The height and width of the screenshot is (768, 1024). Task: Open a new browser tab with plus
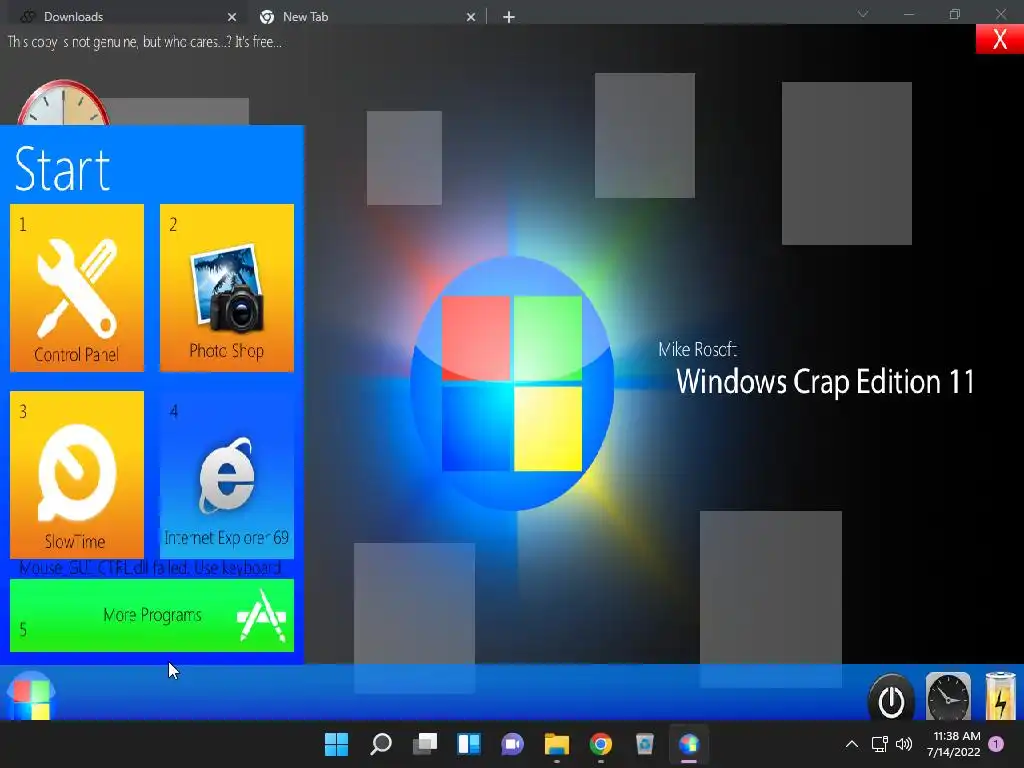coord(509,17)
